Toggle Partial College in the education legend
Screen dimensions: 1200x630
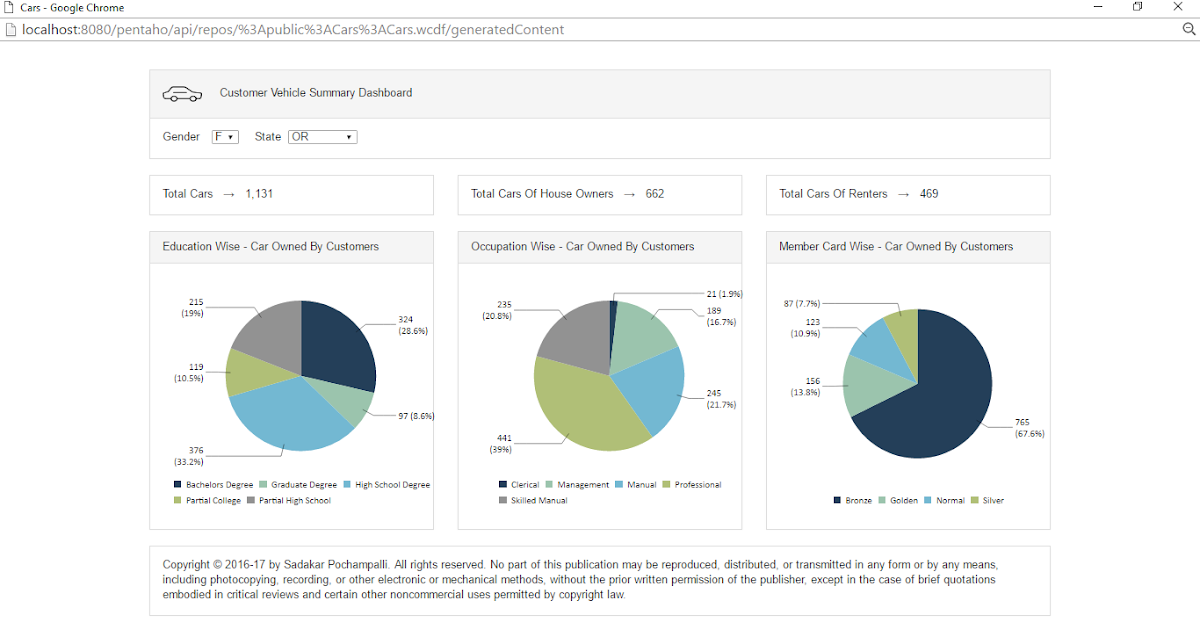click(176, 500)
